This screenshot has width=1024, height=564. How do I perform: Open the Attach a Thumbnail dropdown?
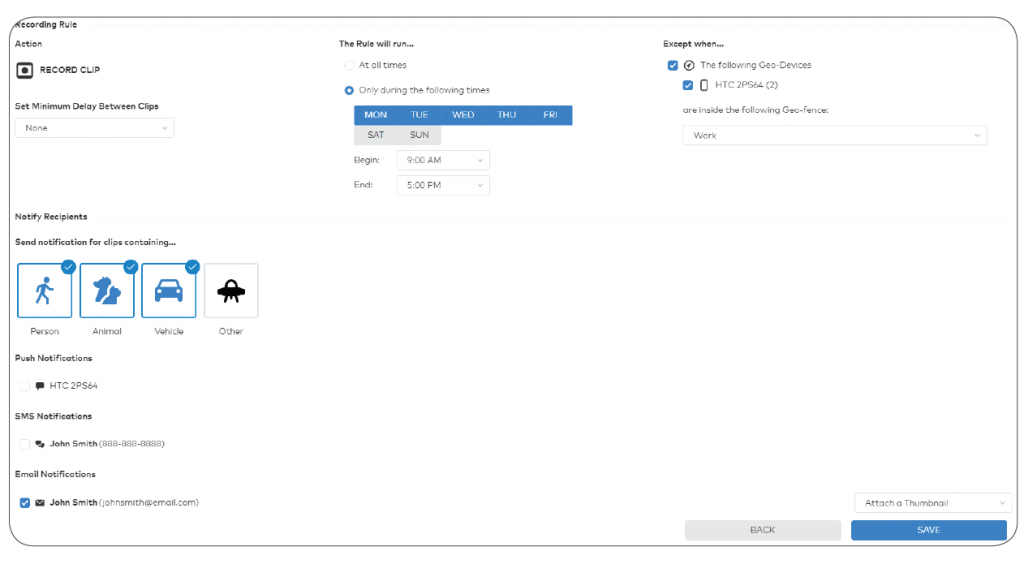click(932, 503)
